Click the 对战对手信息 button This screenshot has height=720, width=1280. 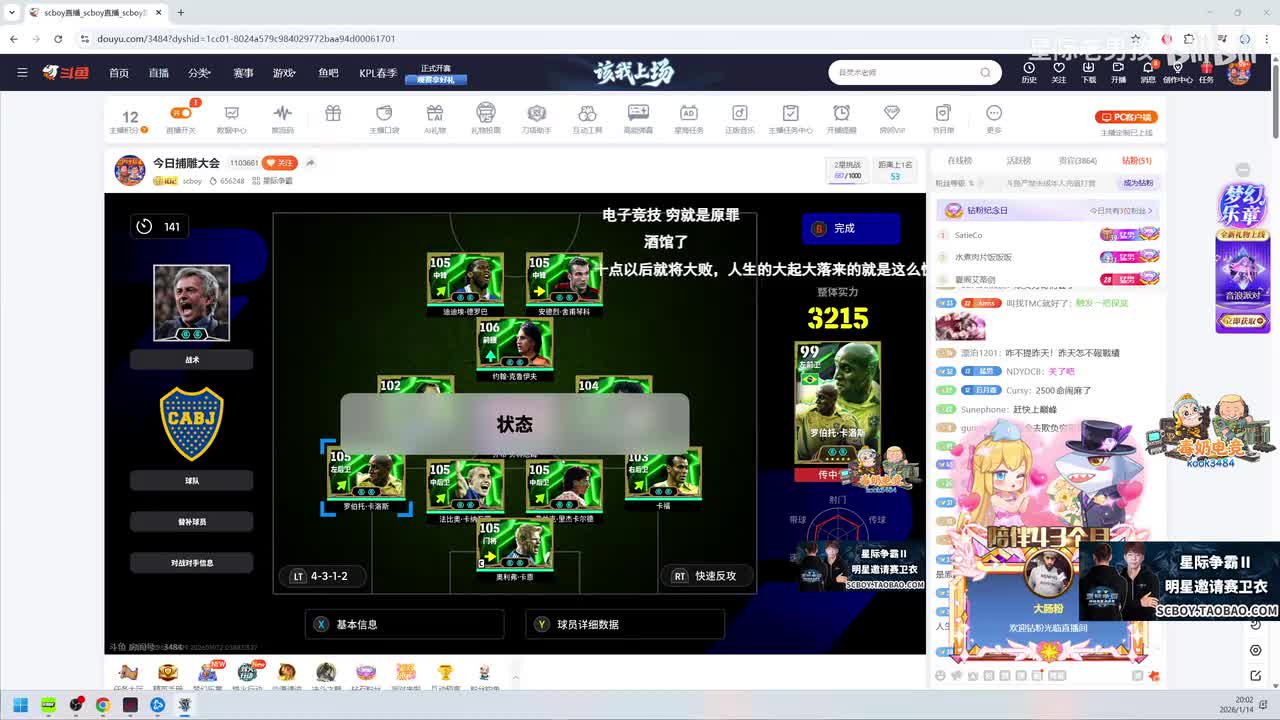[192, 563]
